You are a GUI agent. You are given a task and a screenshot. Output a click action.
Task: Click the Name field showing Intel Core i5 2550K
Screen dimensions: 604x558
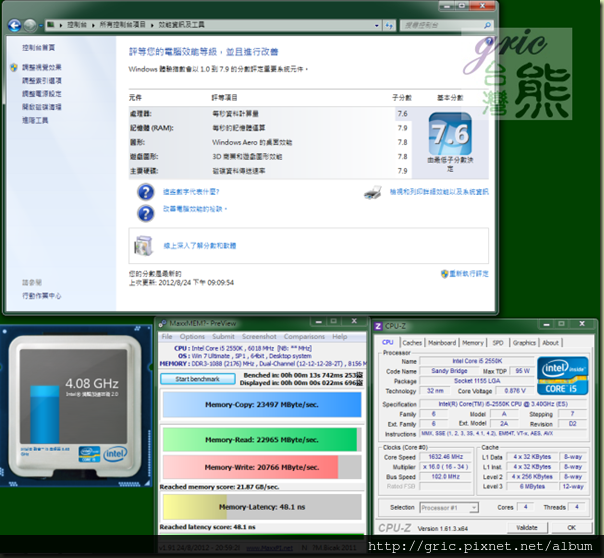tap(477, 361)
